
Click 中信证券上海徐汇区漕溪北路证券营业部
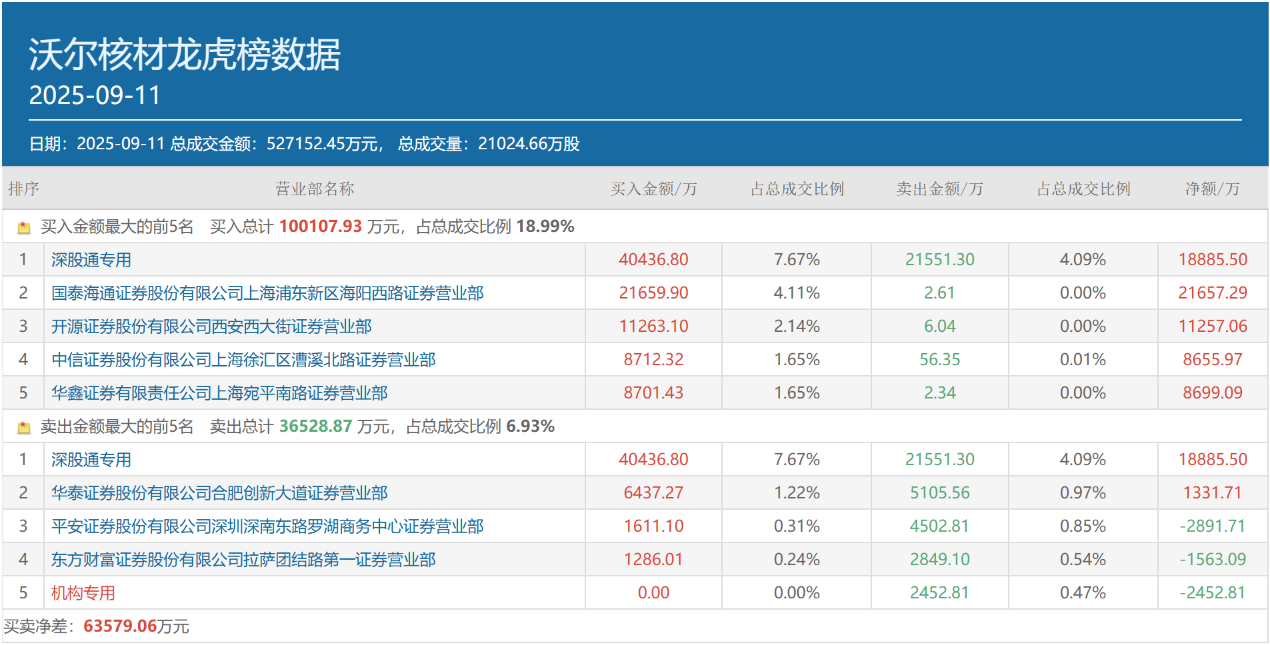coord(243,359)
